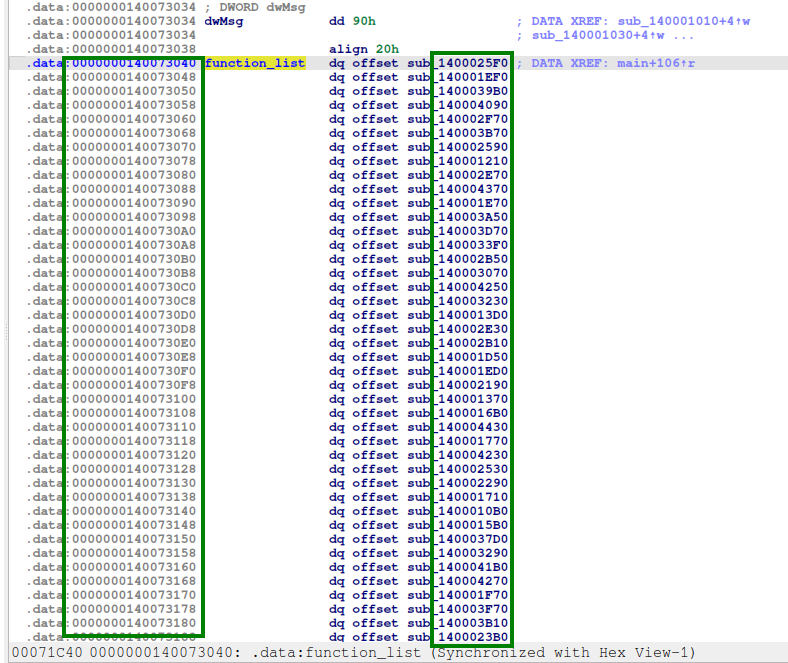Click address .data:0000000140073178
Viewport: 788px width, 663px height.
click(111, 609)
